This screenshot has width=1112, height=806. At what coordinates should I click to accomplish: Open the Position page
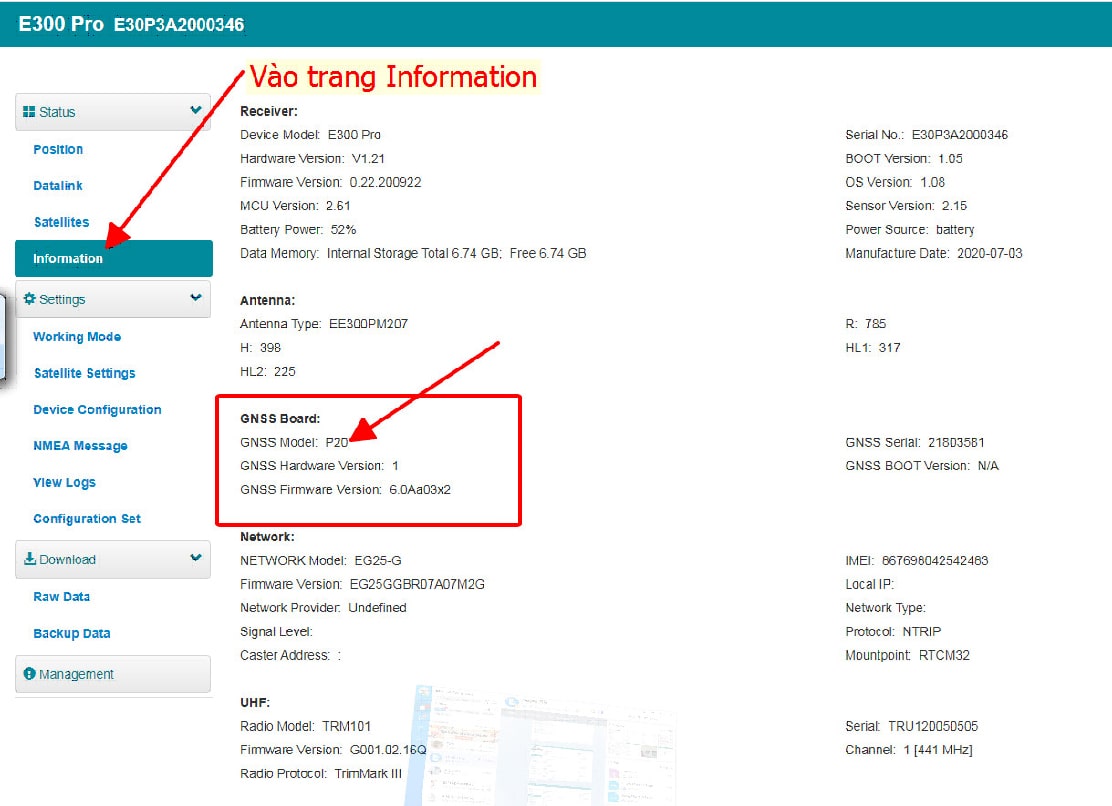pyautogui.click(x=58, y=150)
